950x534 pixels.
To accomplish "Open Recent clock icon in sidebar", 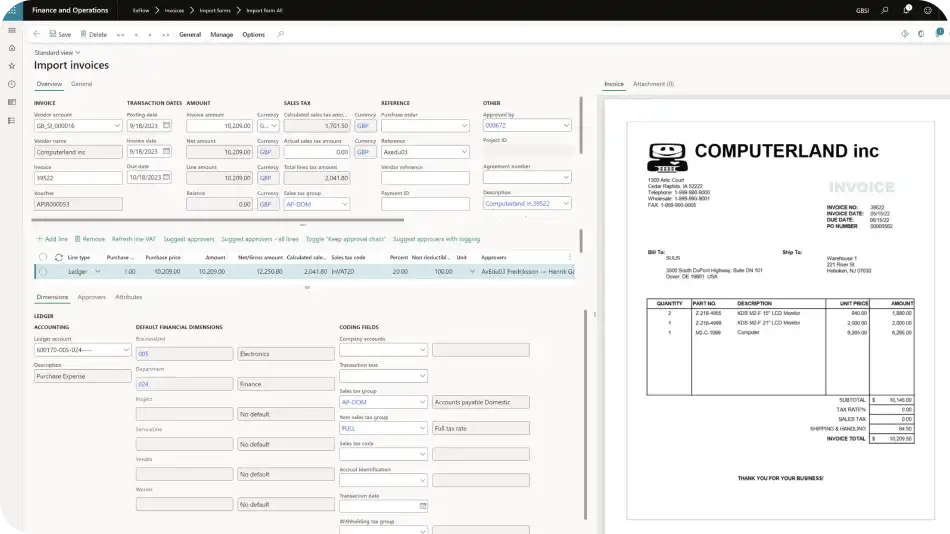I will pyautogui.click(x=12, y=84).
